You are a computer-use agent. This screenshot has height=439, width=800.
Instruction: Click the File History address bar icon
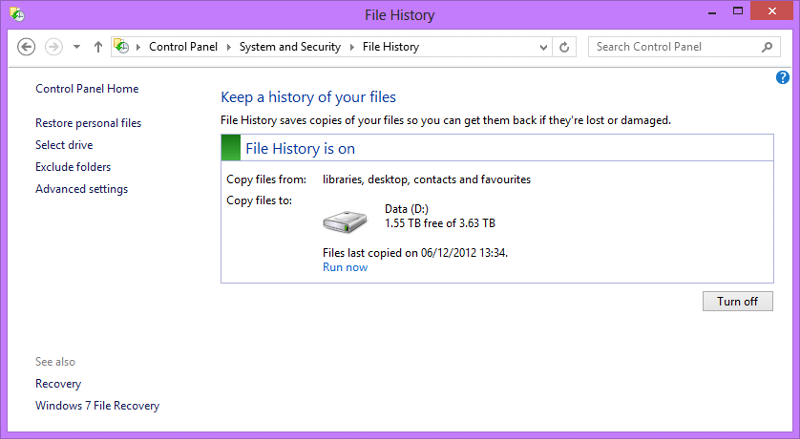tap(121, 46)
